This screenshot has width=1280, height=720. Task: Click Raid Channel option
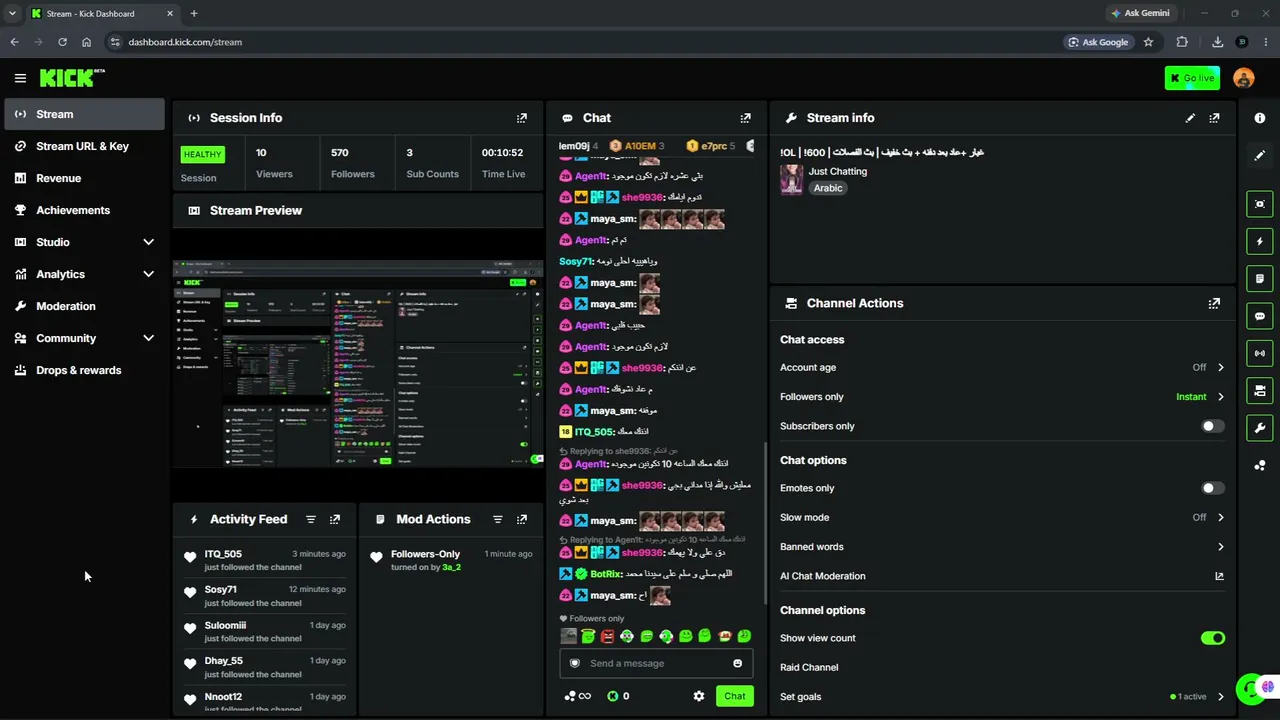(809, 667)
